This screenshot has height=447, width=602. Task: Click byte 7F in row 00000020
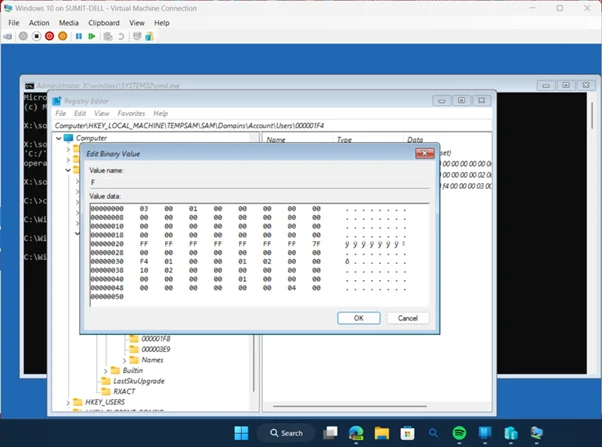pos(316,244)
